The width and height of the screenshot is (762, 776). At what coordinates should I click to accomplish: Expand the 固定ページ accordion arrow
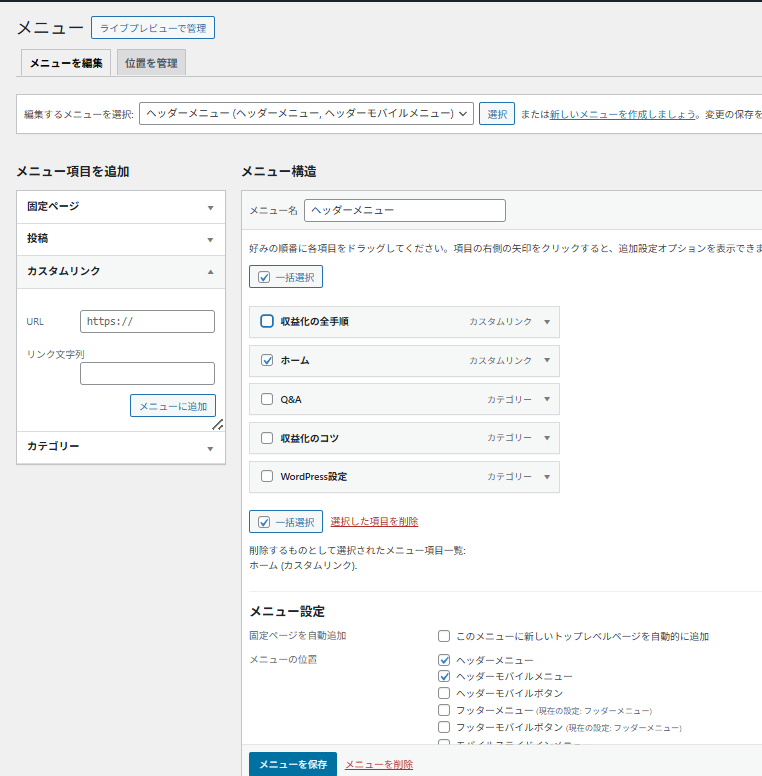click(210, 207)
